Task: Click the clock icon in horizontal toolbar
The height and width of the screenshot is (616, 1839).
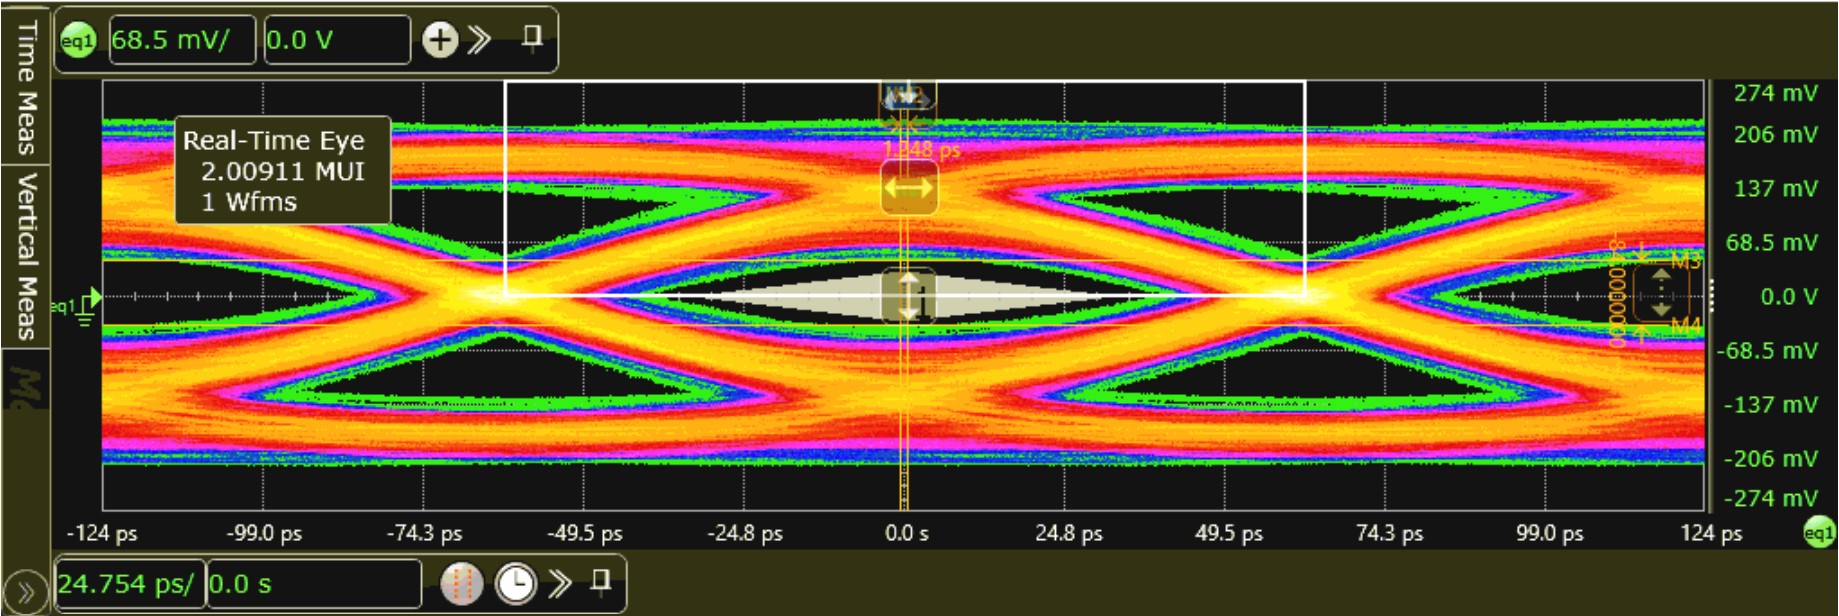Action: [x=515, y=583]
